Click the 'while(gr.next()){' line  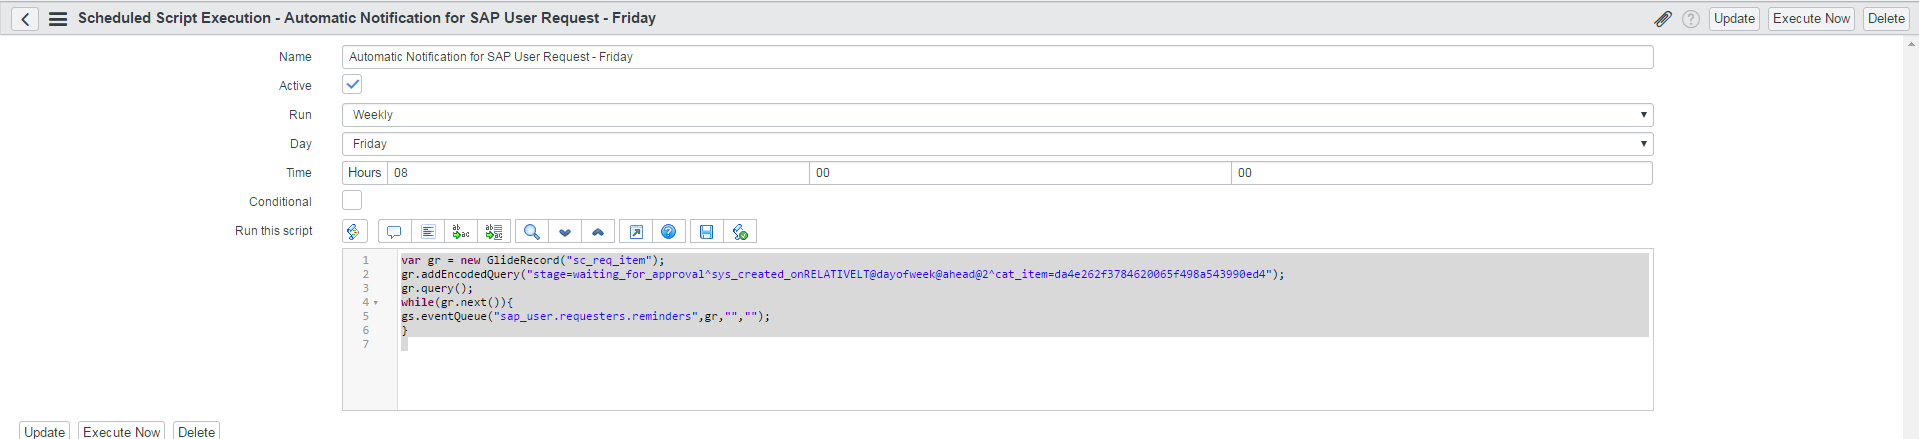click(x=456, y=302)
